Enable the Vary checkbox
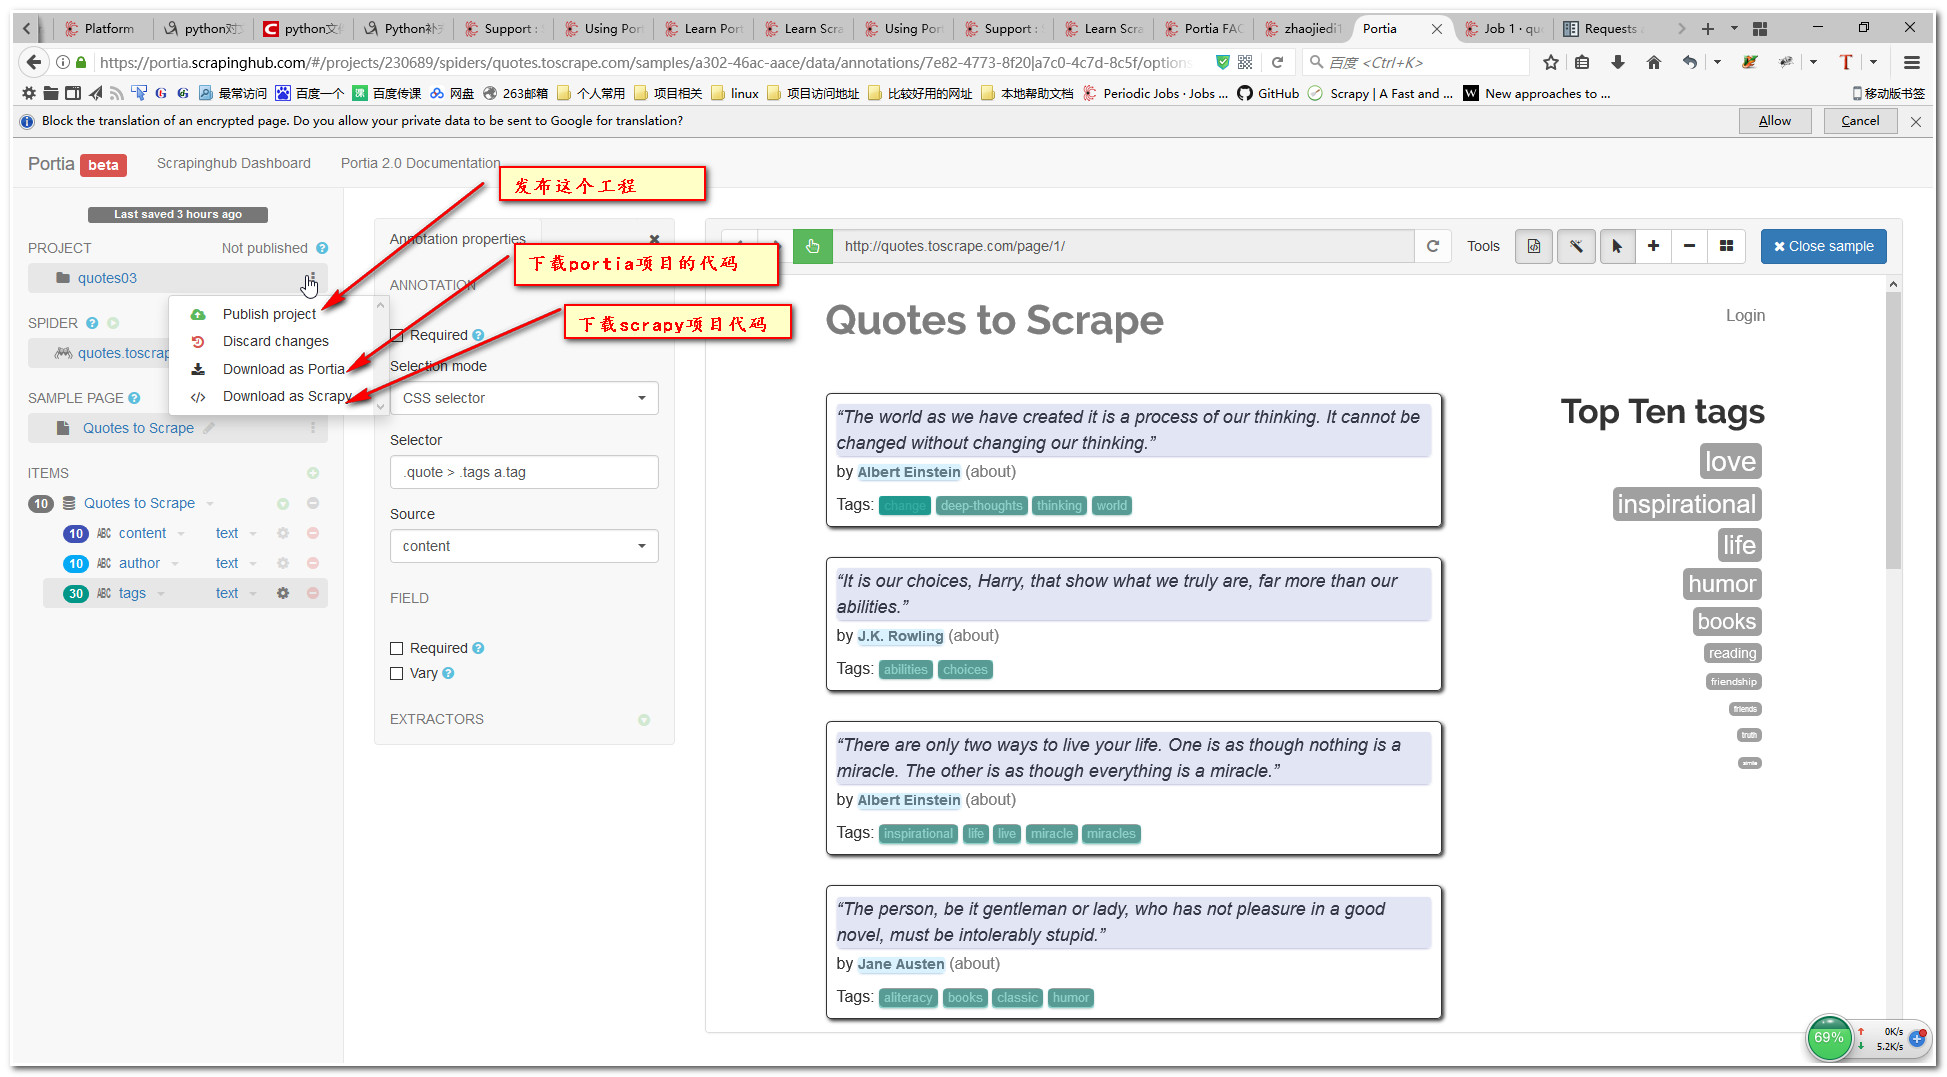Image resolution: width=1947 pixels, height=1077 pixels. click(397, 673)
